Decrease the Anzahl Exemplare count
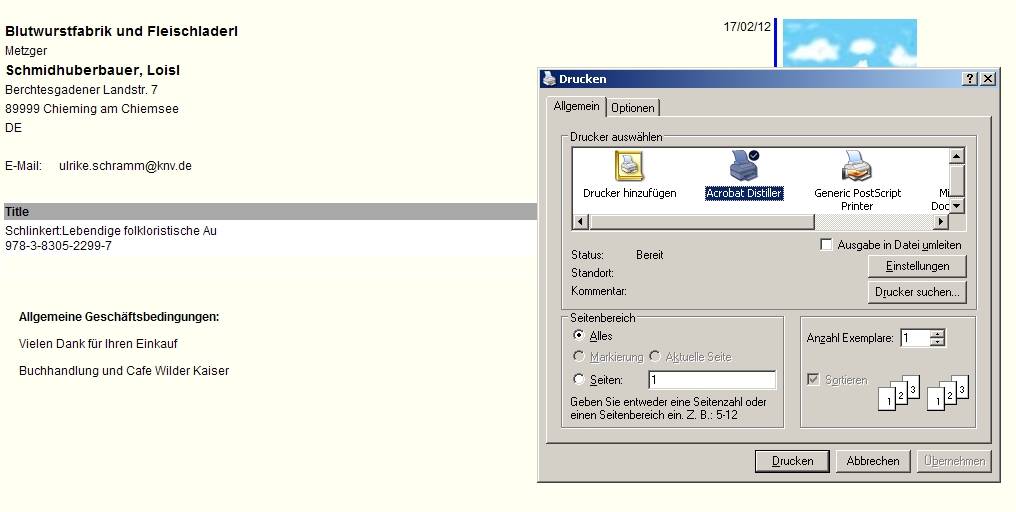The height and width of the screenshot is (512, 1016). tap(937, 343)
